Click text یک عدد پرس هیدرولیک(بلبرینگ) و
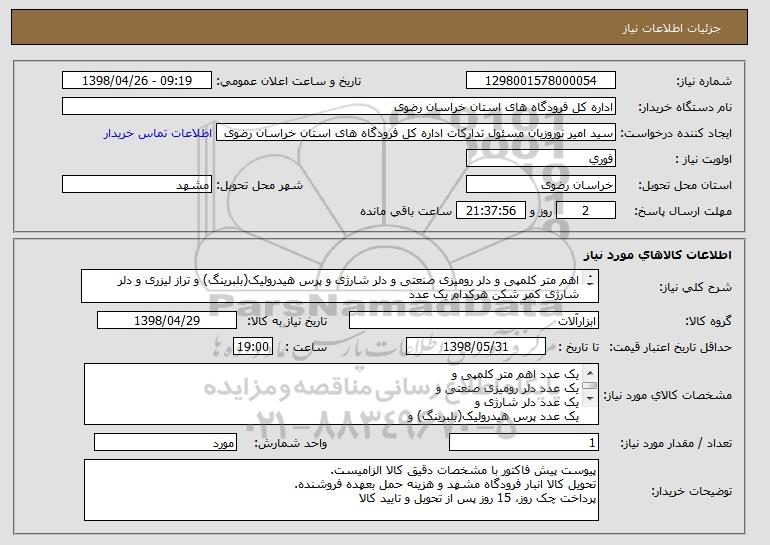This screenshot has width=770, height=545. [x=493, y=417]
